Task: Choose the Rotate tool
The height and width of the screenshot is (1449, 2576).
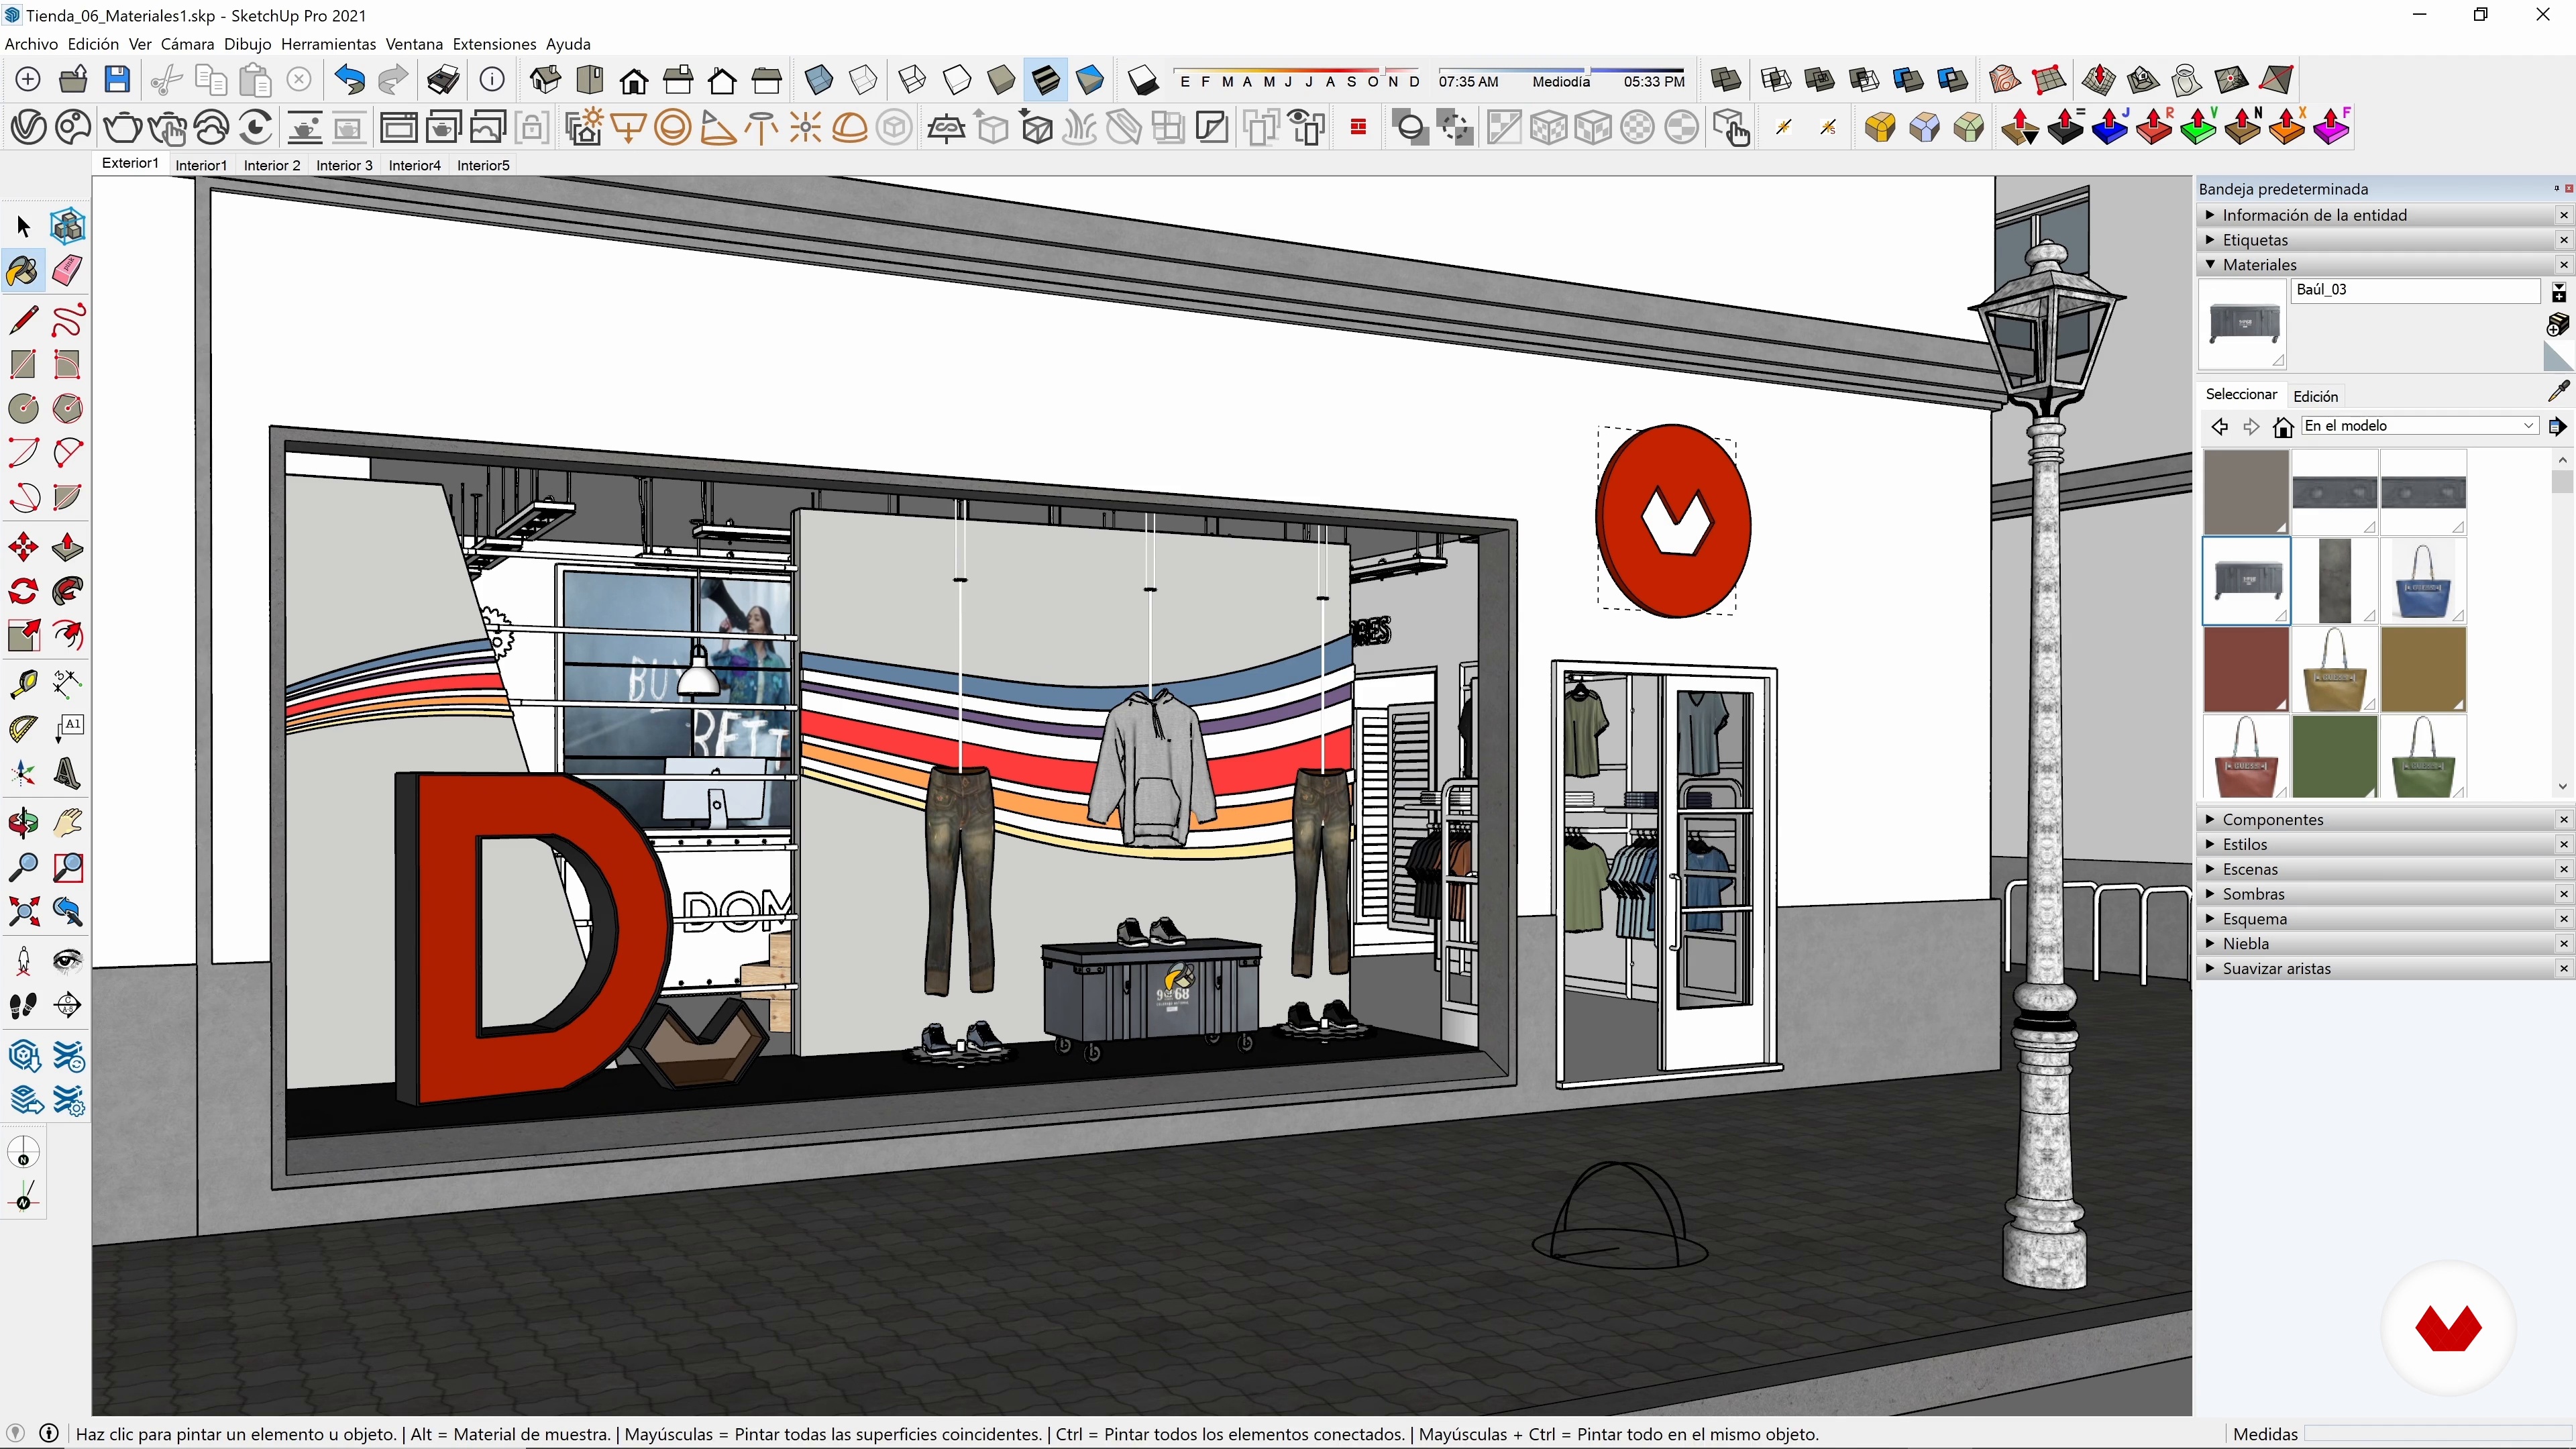Action: 23,591
